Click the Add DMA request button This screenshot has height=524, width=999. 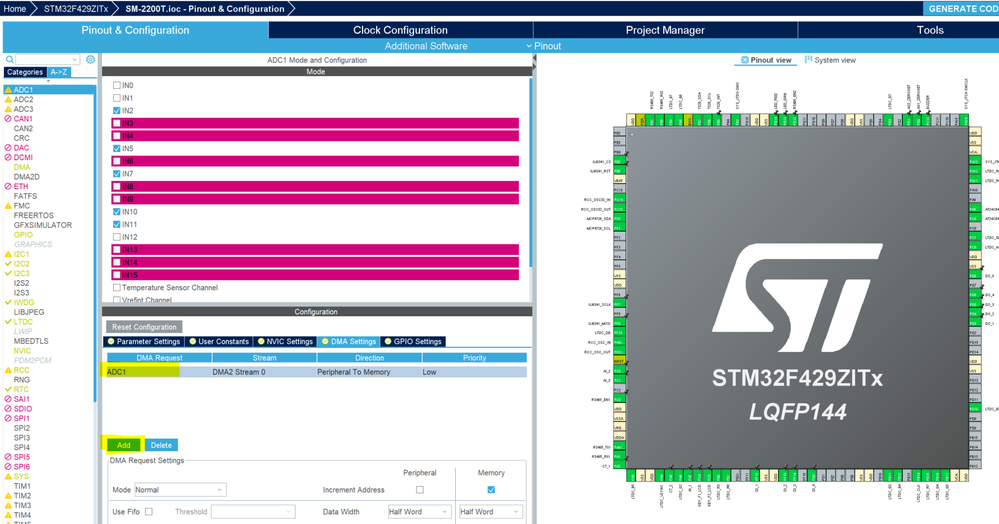click(124, 445)
